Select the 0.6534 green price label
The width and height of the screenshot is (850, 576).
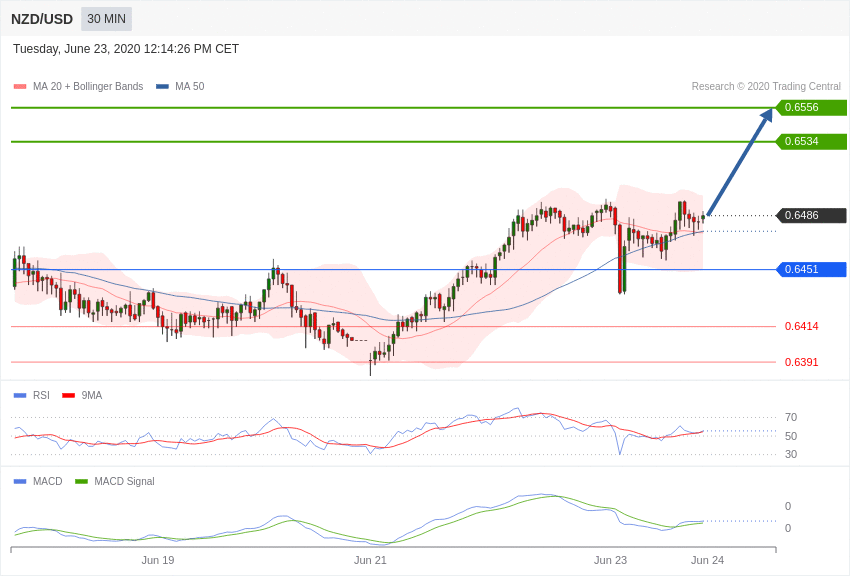coord(811,142)
